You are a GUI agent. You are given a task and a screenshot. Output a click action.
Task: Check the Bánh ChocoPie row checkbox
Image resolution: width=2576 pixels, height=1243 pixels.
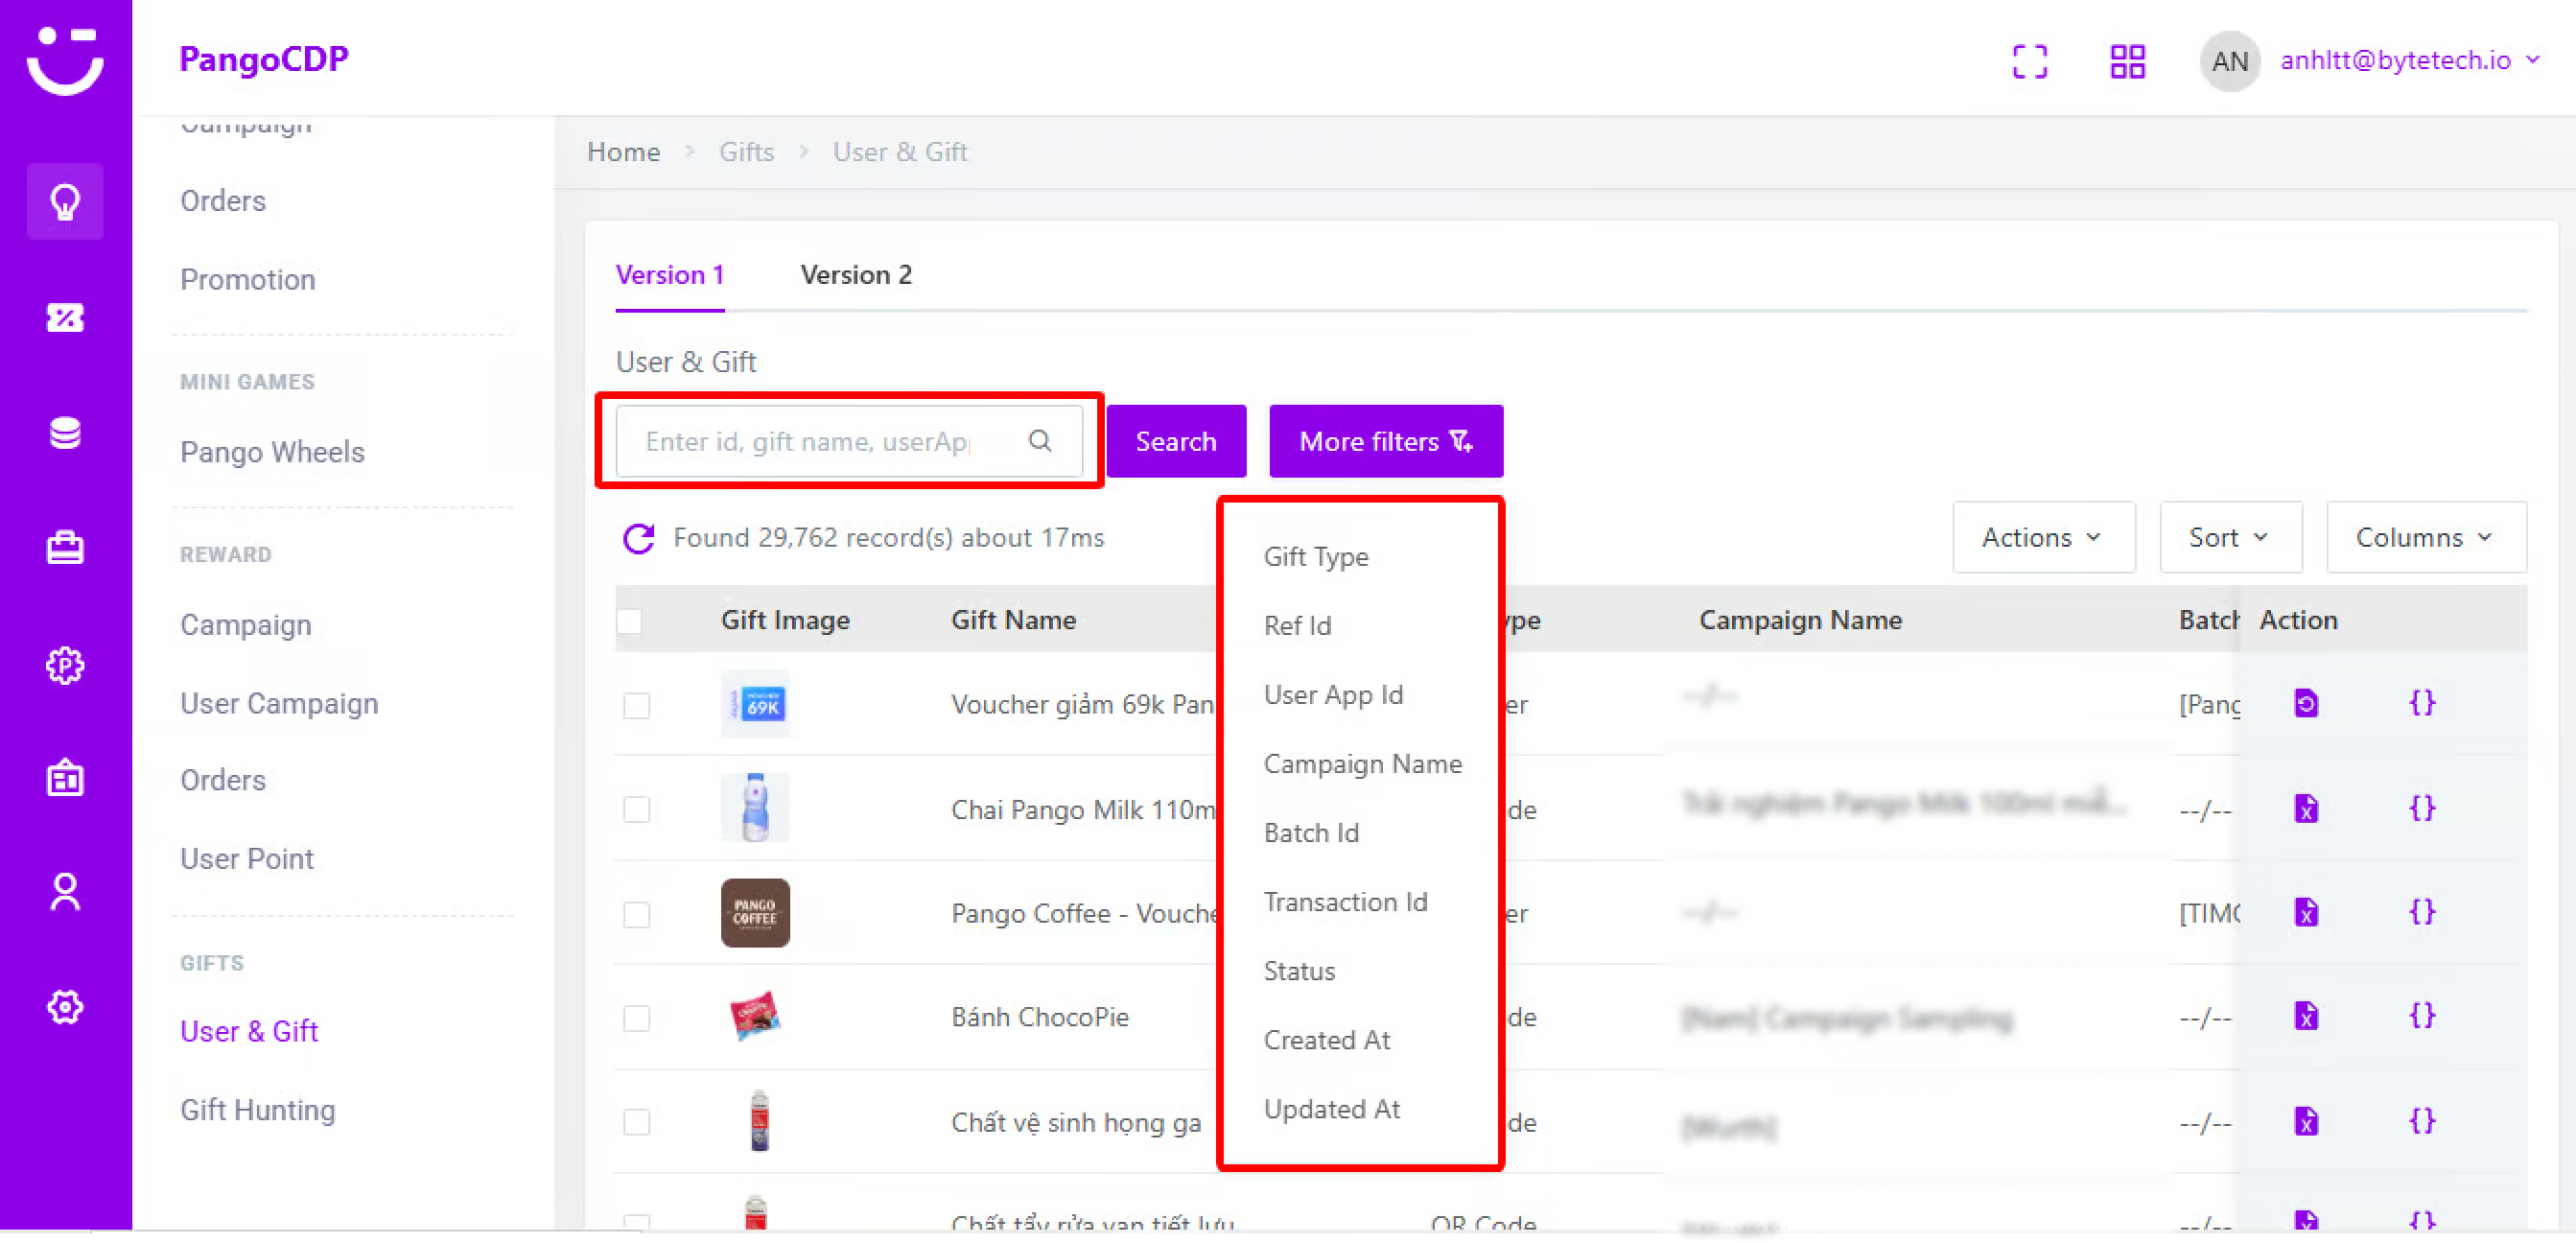636,1019
